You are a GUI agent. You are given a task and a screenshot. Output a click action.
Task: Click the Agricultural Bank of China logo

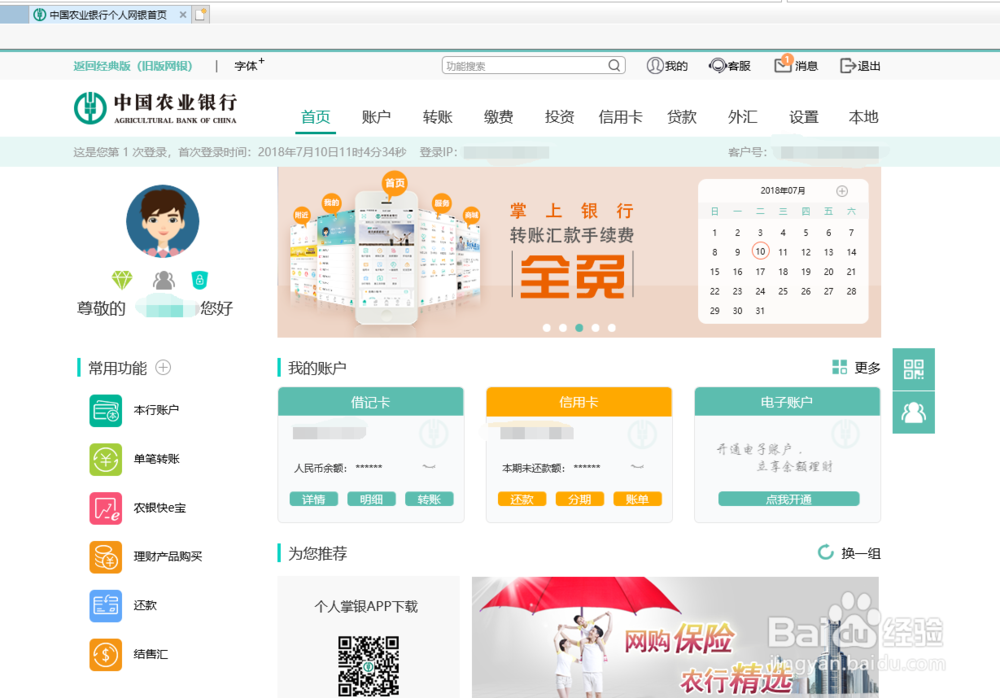pos(156,108)
